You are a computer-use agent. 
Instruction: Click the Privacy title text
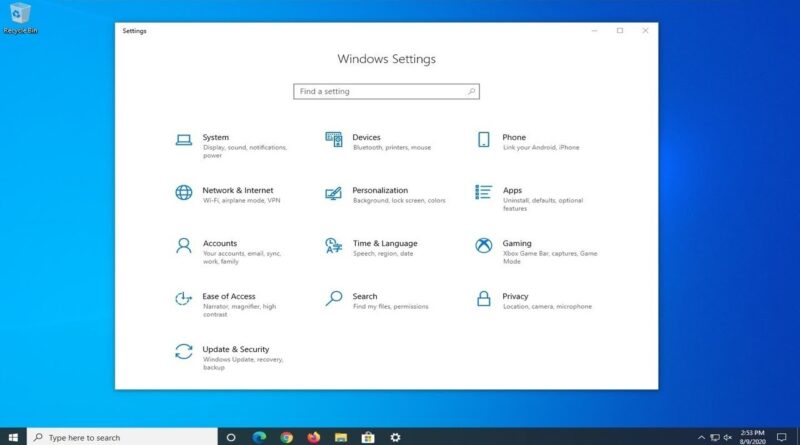tap(515, 296)
